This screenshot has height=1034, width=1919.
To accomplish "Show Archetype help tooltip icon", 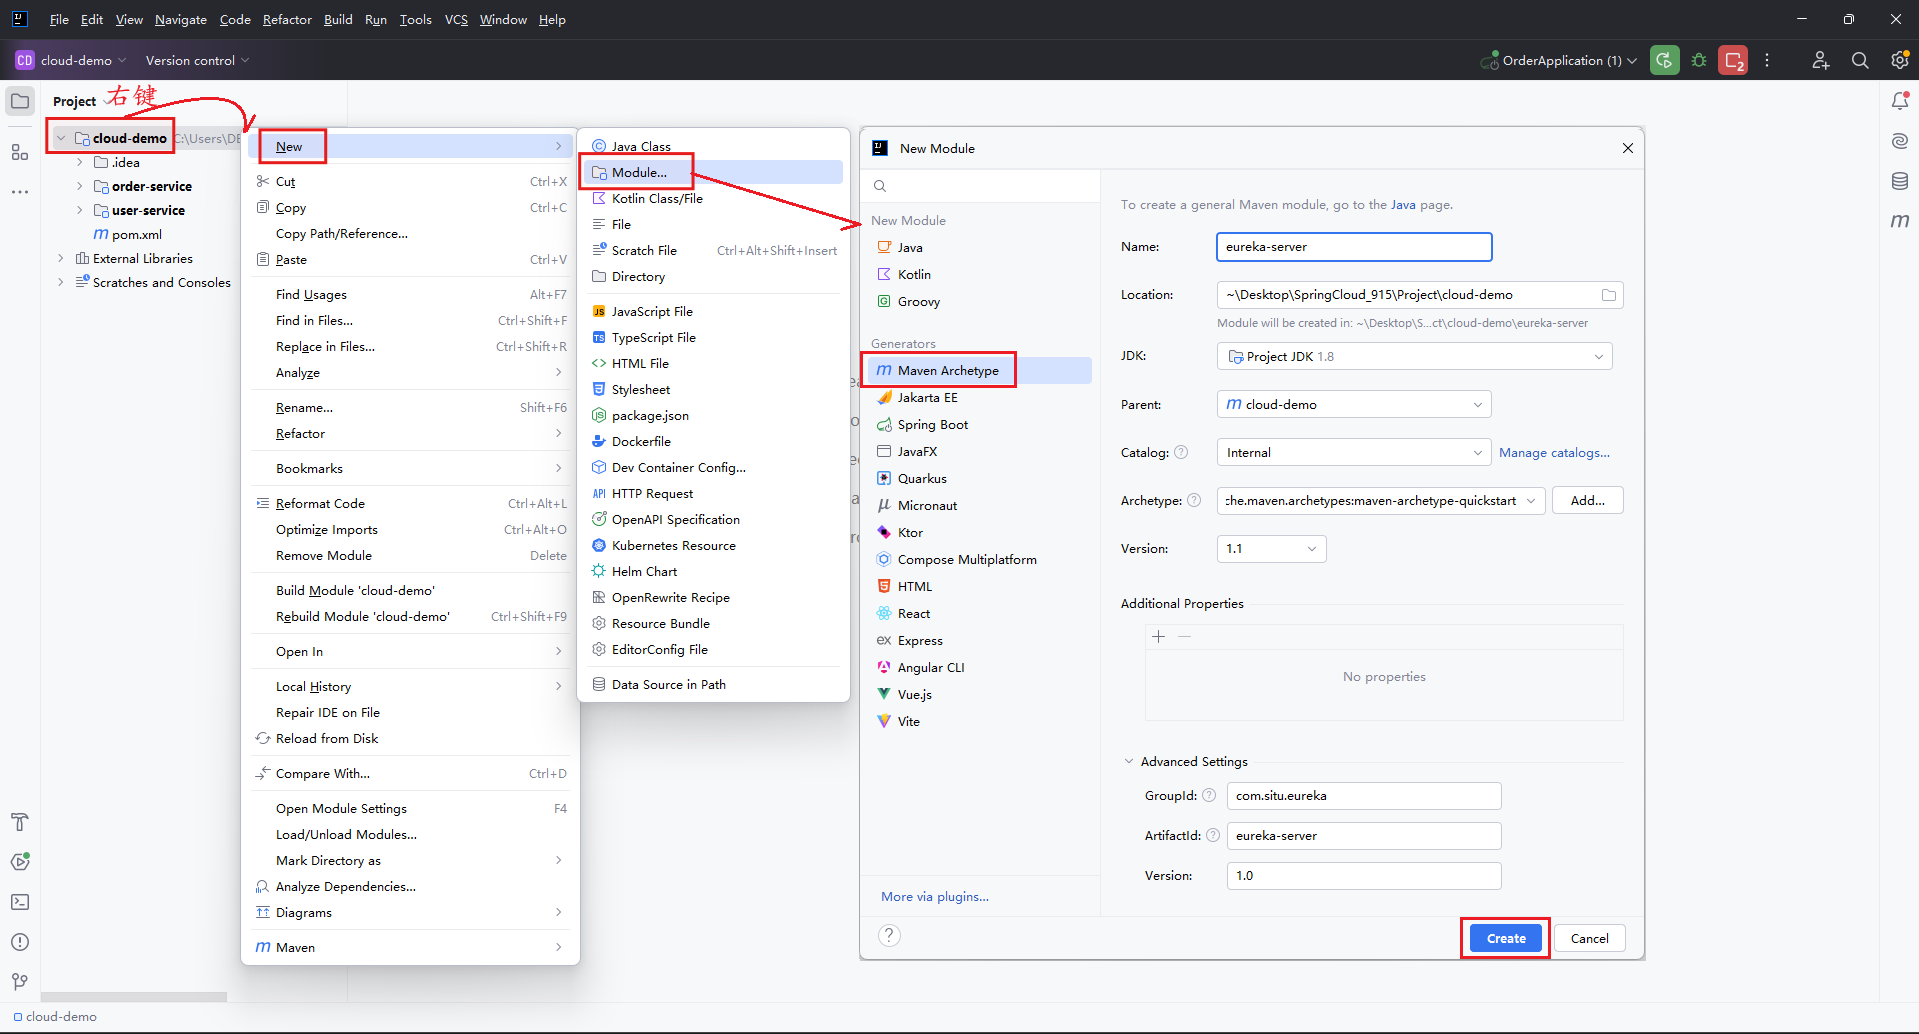I will coord(1194,500).
